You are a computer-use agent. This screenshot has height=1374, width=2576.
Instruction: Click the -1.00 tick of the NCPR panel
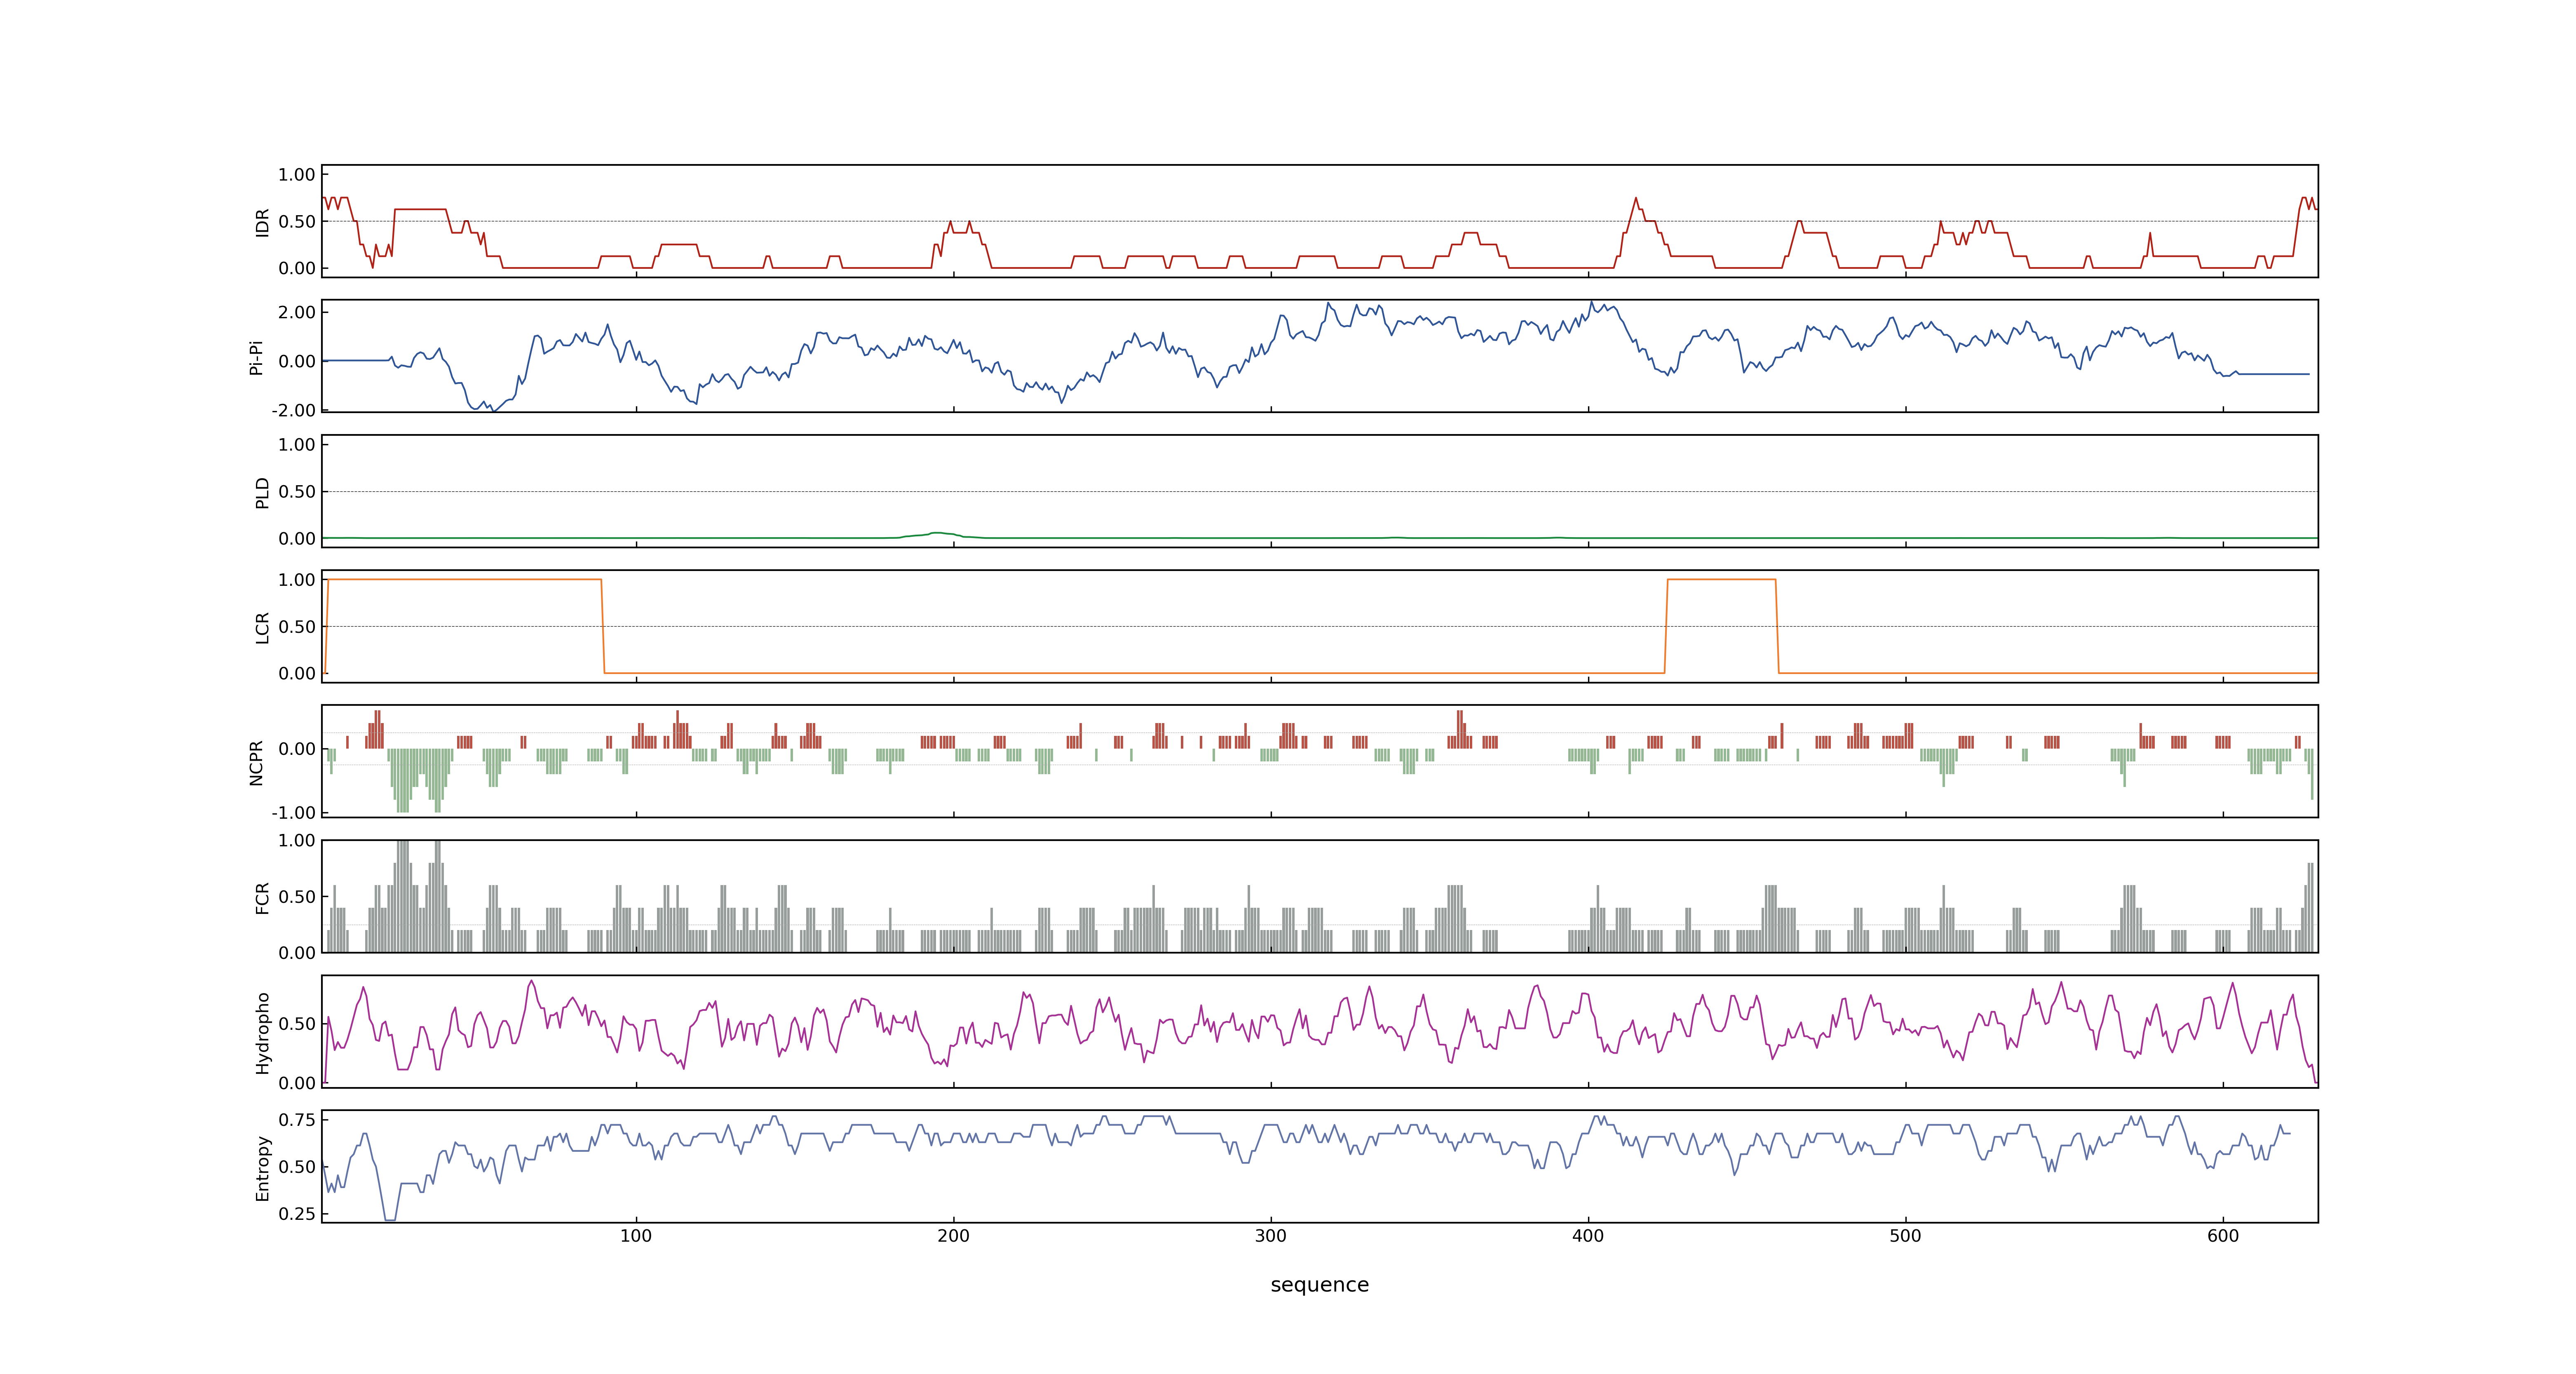tap(293, 813)
